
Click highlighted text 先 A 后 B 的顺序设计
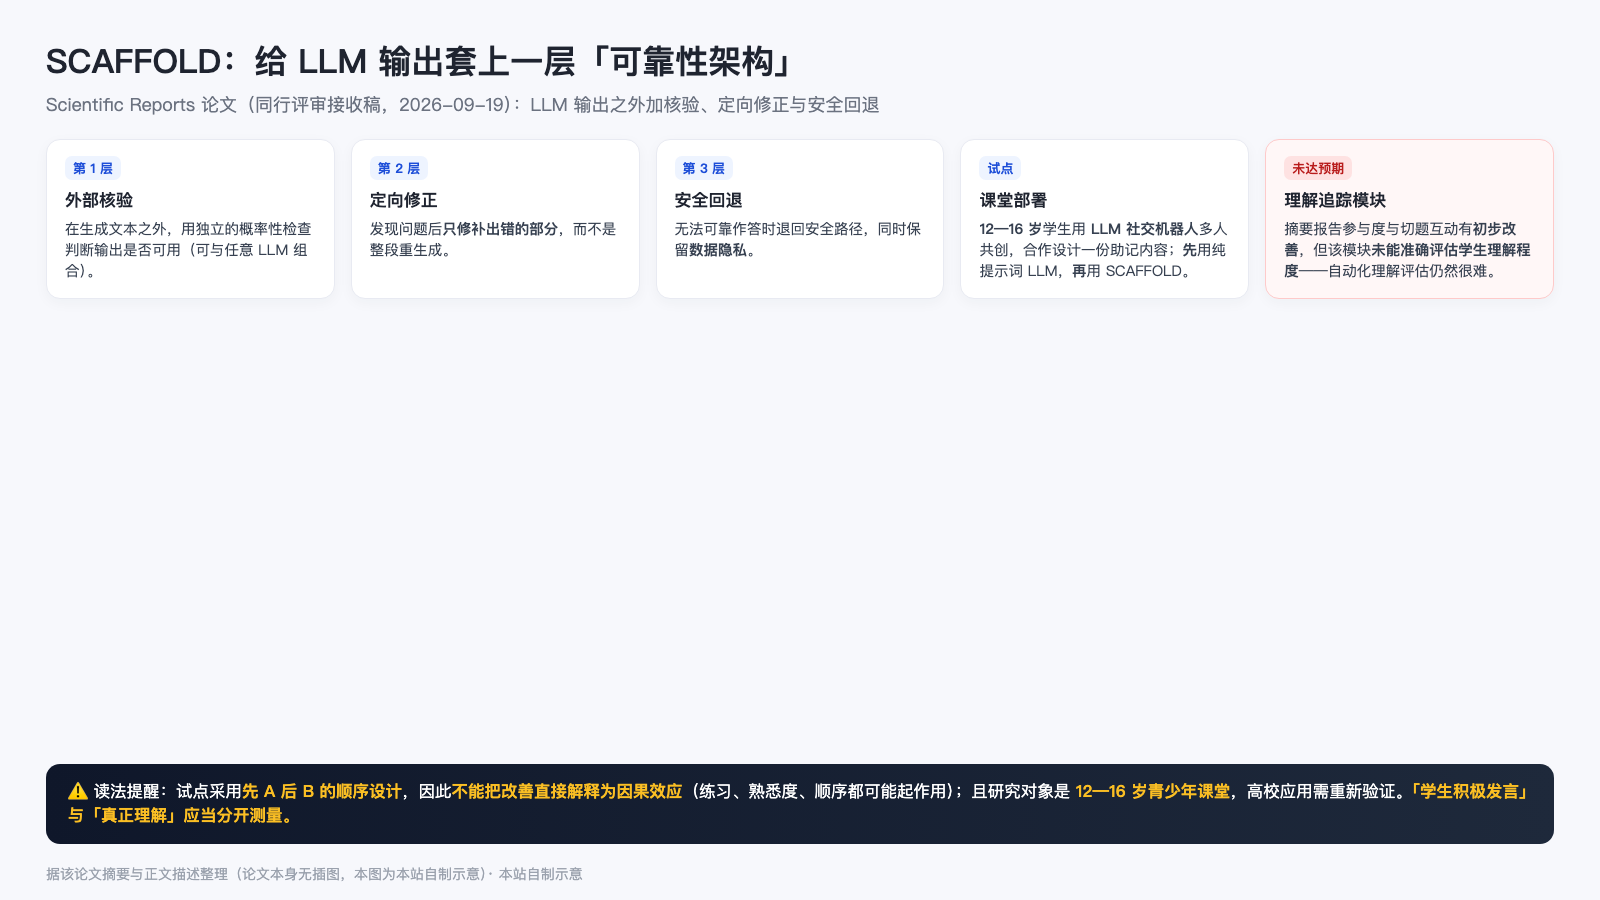(x=322, y=791)
